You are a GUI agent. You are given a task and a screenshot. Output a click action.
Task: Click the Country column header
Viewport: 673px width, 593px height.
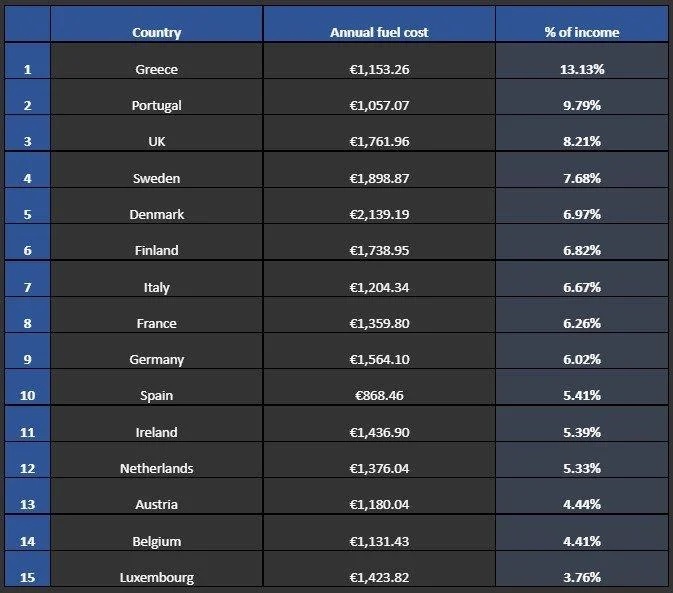tap(156, 32)
